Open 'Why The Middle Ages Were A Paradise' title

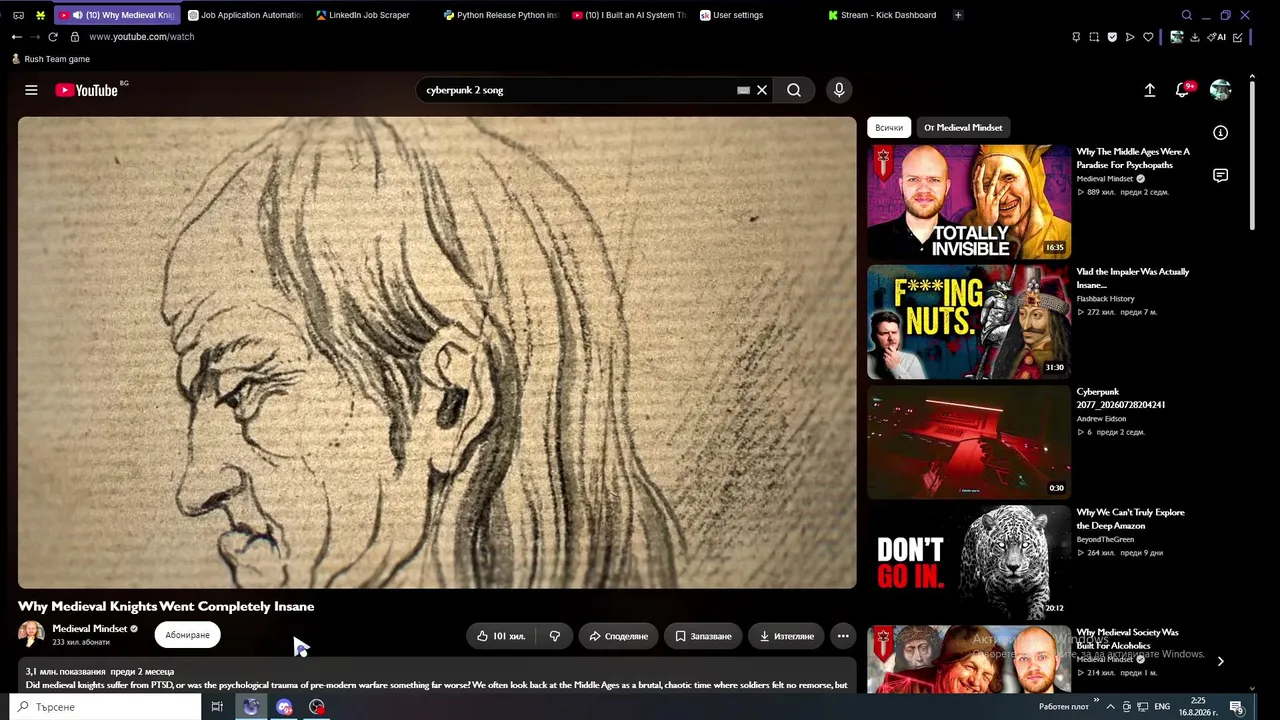[x=1133, y=158]
